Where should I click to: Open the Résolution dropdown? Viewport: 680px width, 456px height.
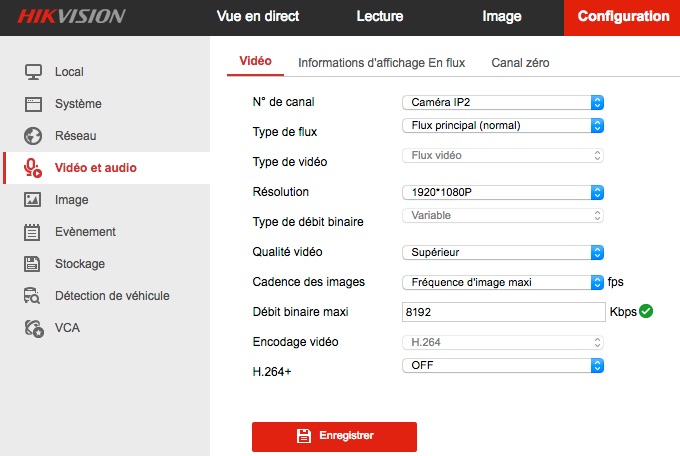pyautogui.click(x=503, y=192)
